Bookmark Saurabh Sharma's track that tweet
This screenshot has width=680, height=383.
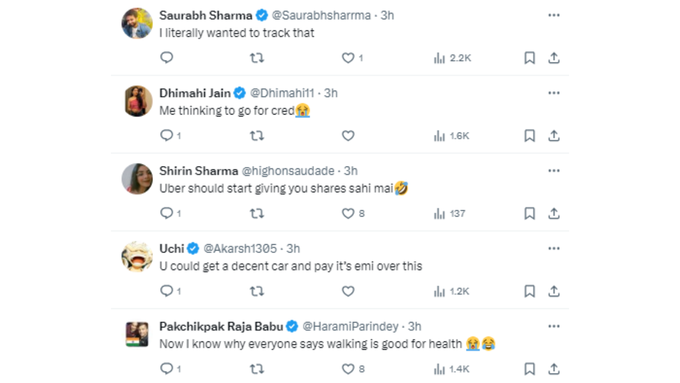529,58
